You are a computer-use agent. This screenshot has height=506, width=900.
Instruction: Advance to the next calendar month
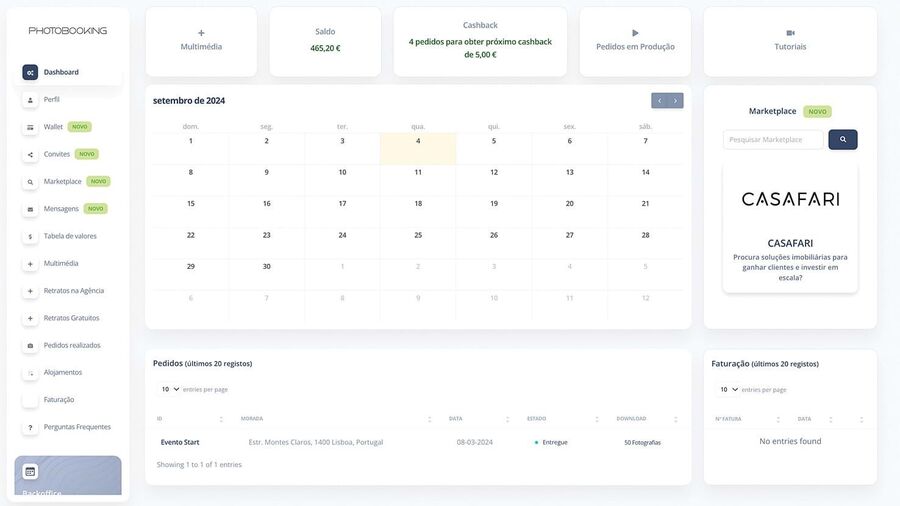click(x=676, y=101)
